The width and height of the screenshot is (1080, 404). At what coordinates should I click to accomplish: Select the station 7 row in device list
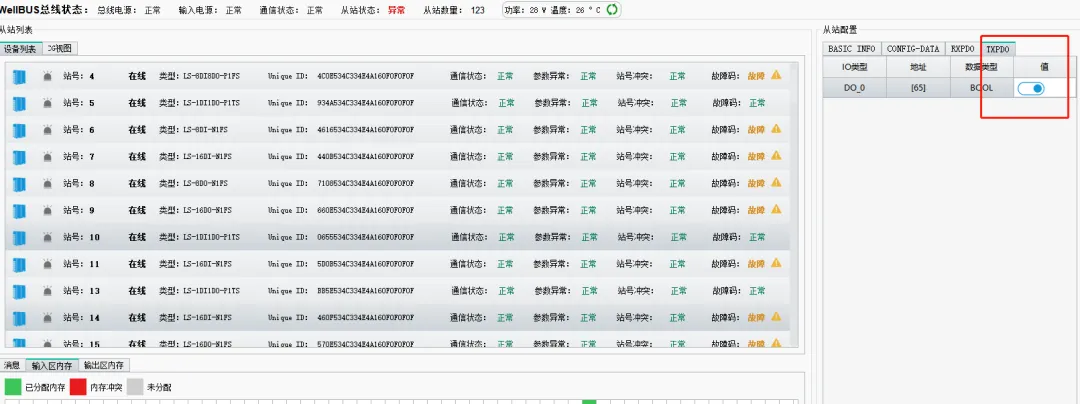400,157
